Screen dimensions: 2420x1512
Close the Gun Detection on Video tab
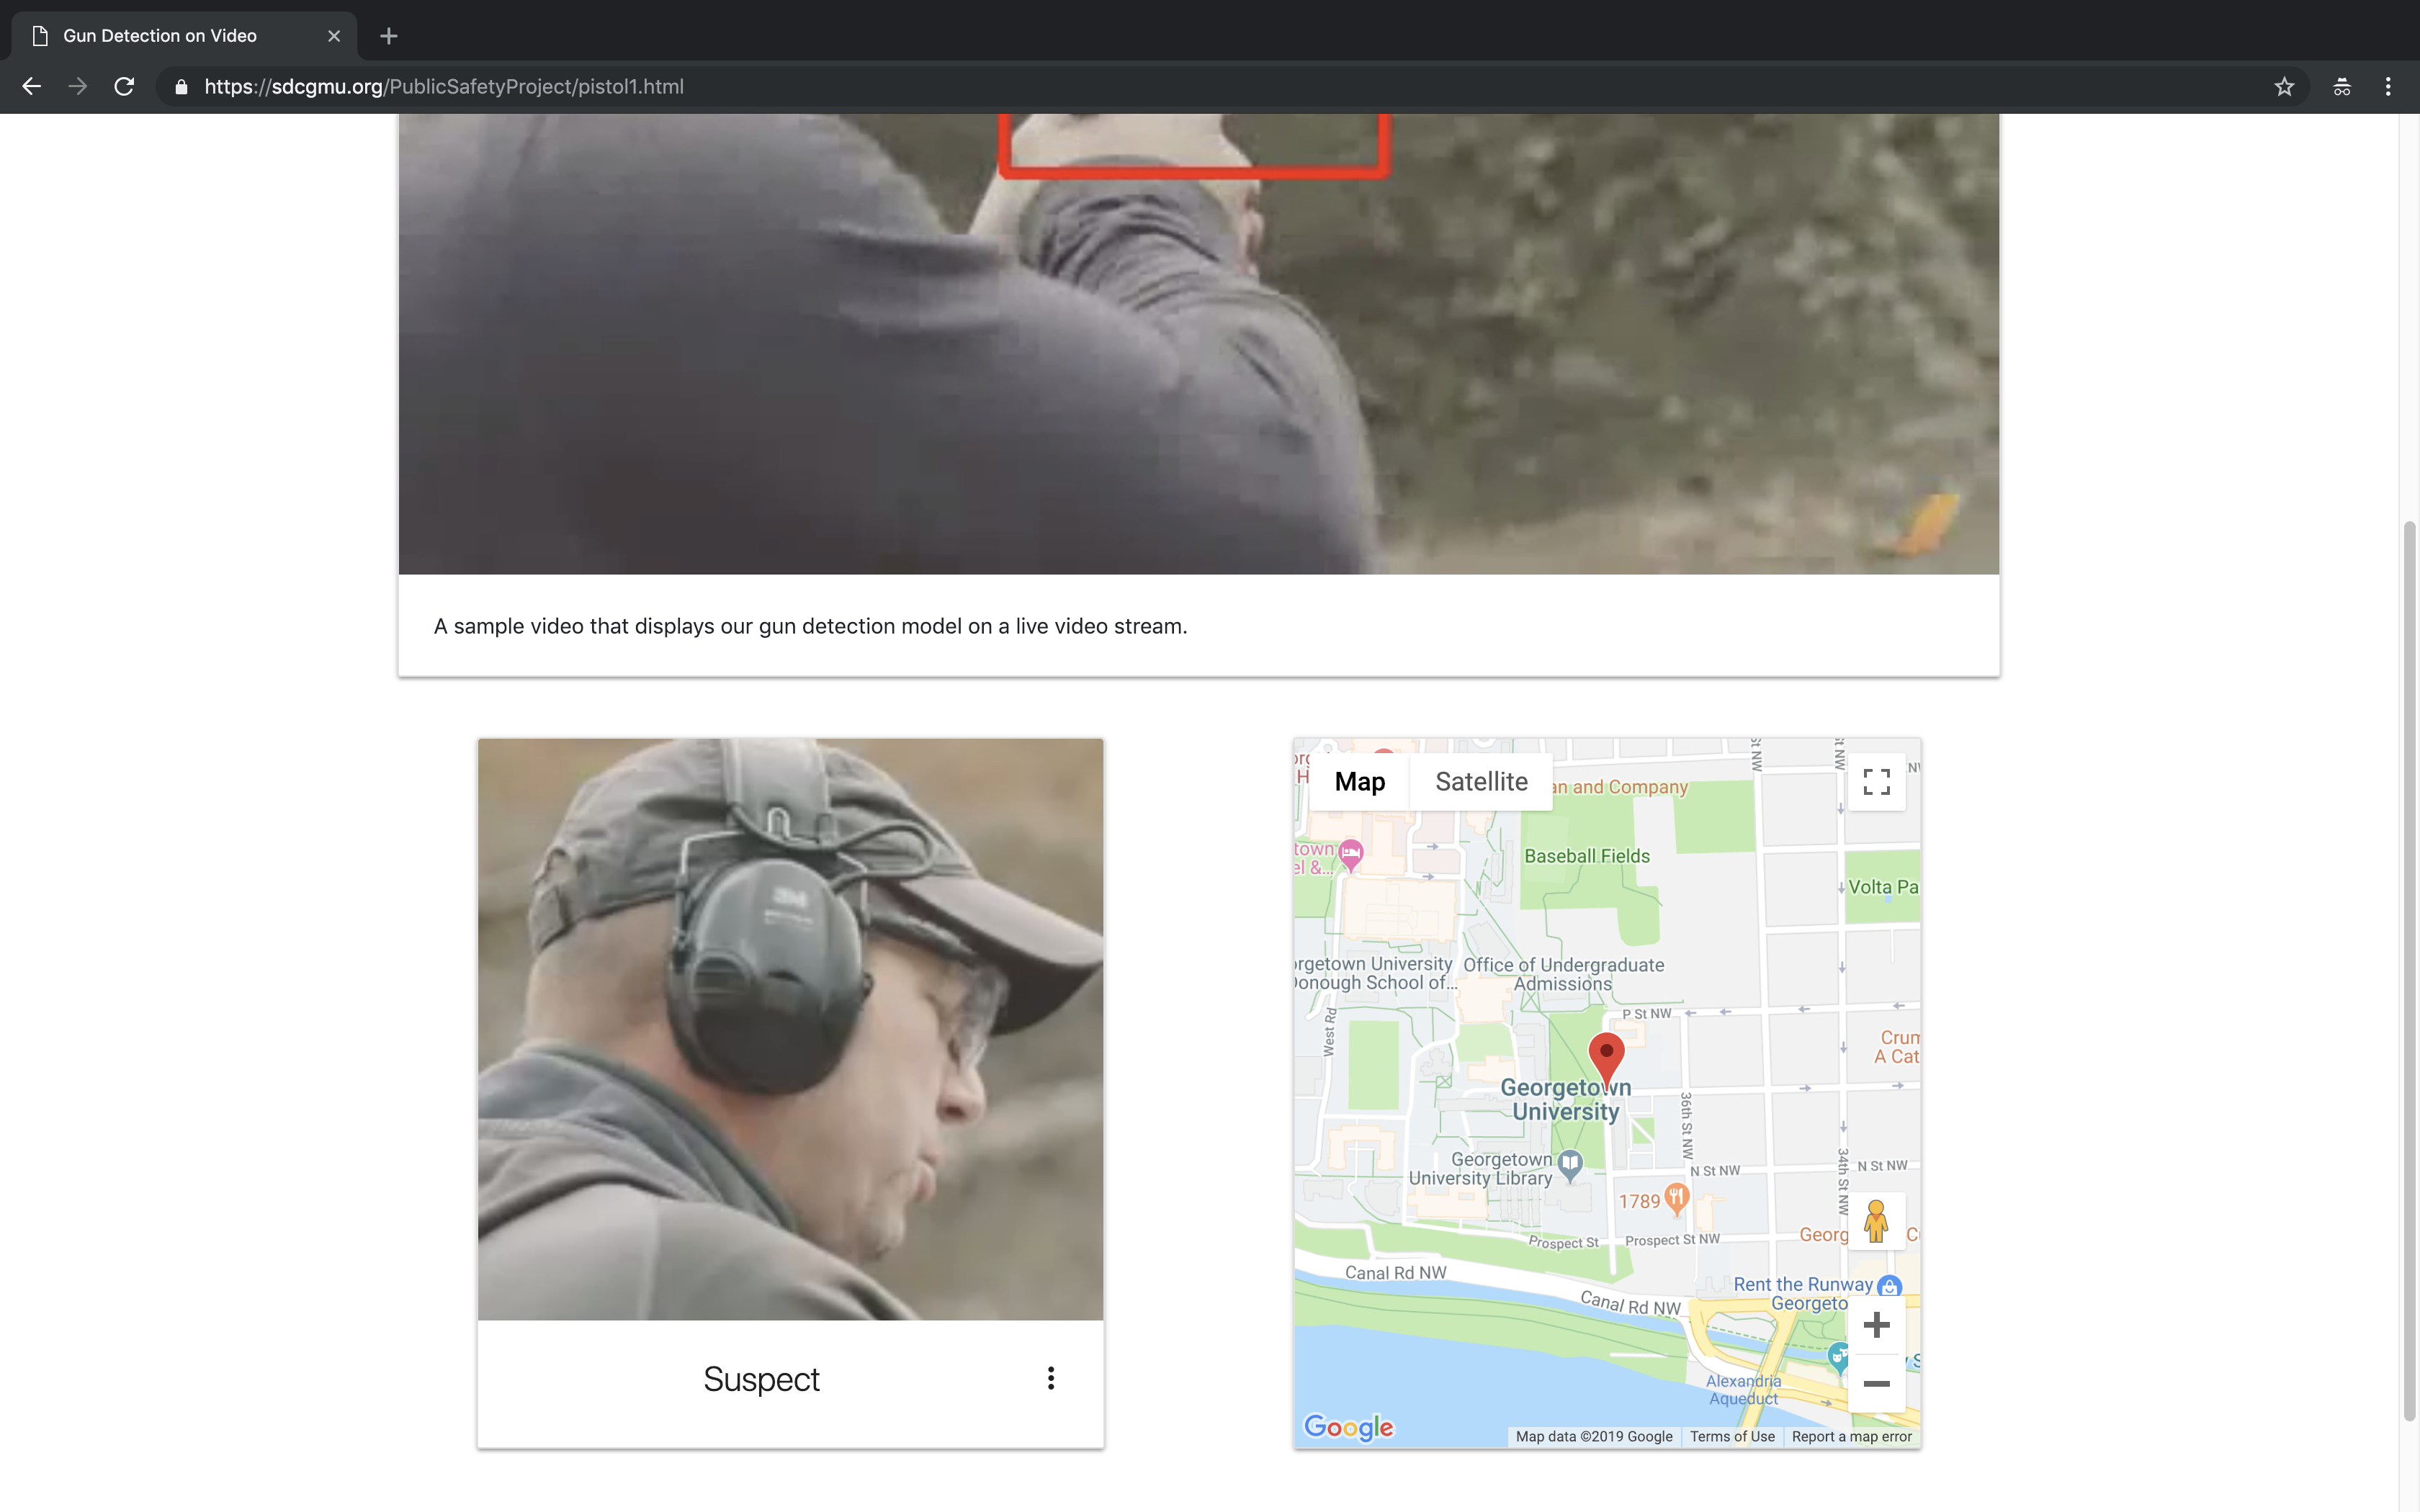(x=334, y=36)
